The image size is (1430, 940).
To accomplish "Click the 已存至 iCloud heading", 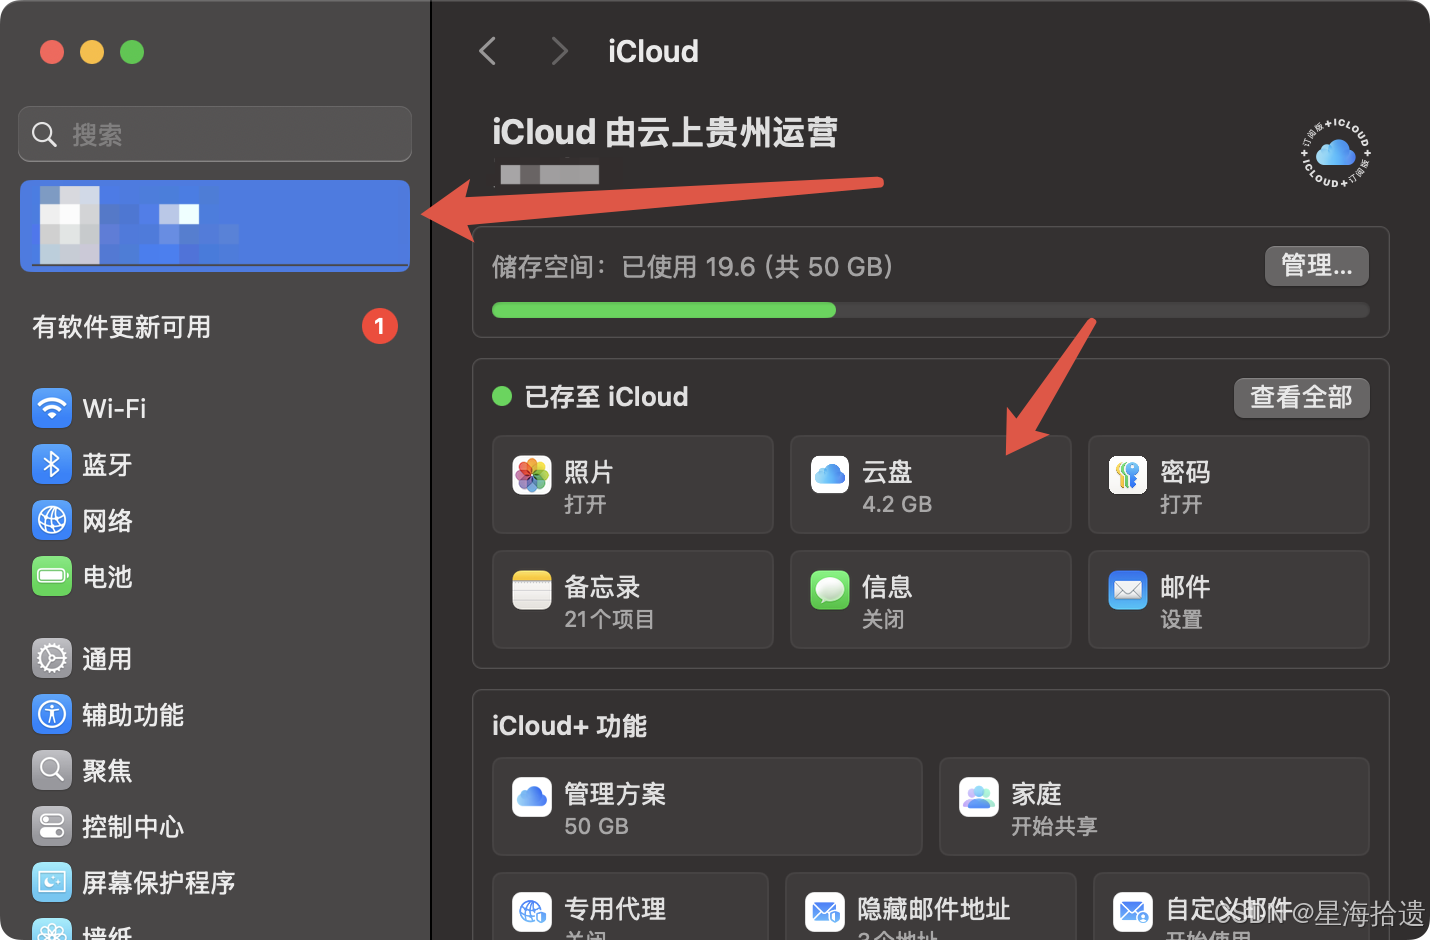I will coord(606,397).
